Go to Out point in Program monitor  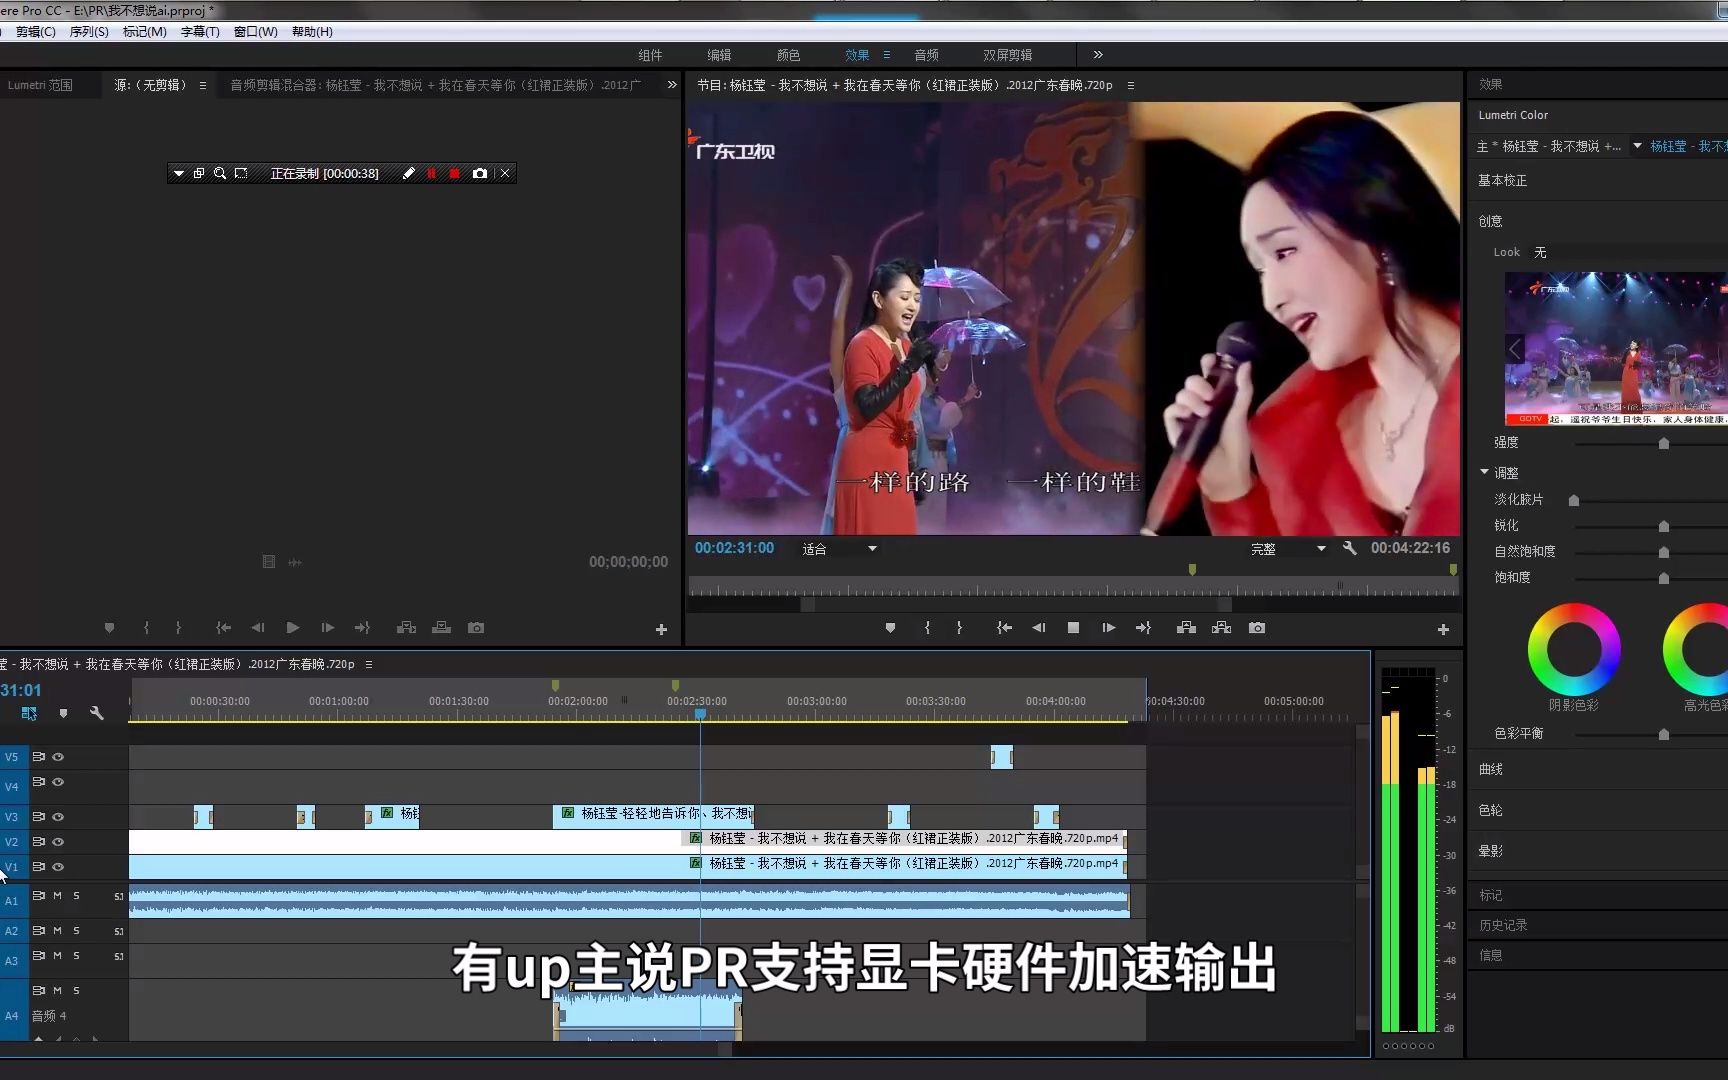(x=1143, y=628)
